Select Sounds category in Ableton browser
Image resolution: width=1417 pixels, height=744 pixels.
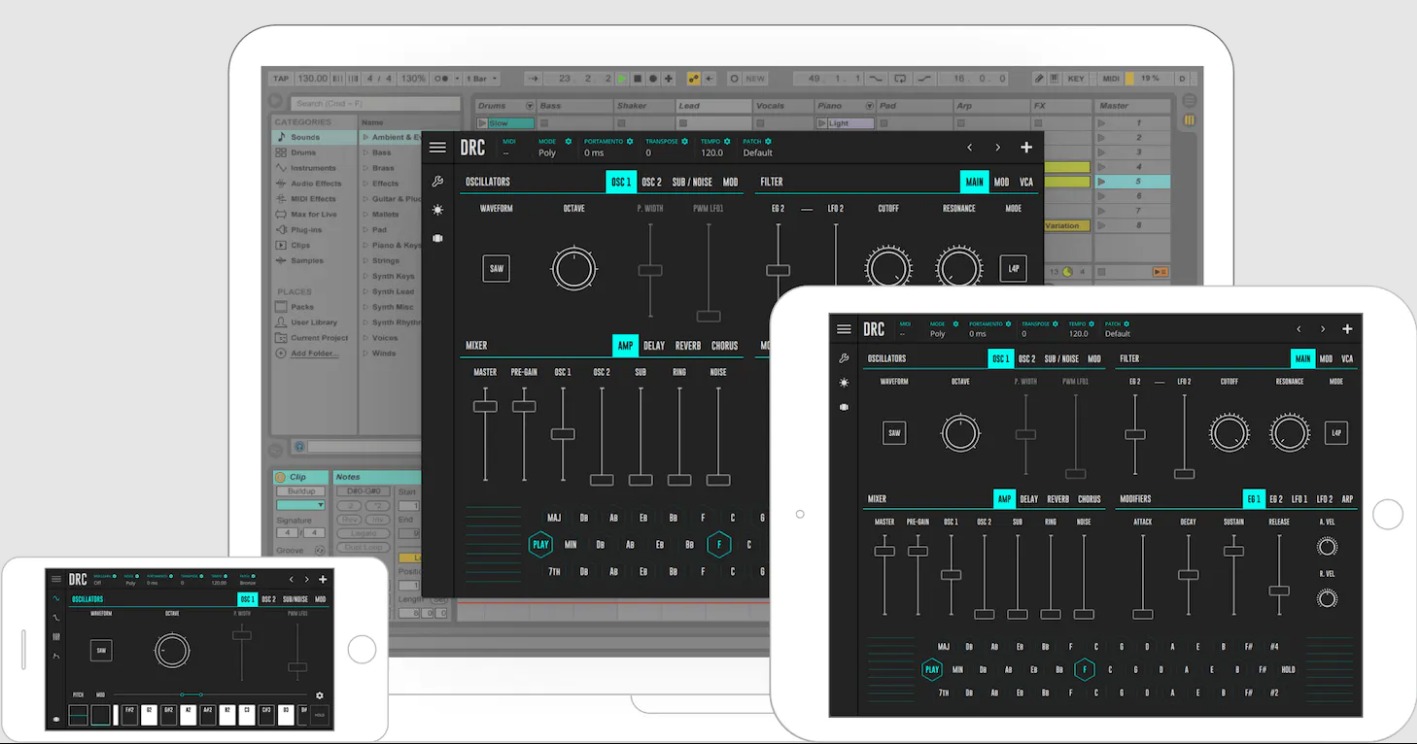click(x=313, y=137)
